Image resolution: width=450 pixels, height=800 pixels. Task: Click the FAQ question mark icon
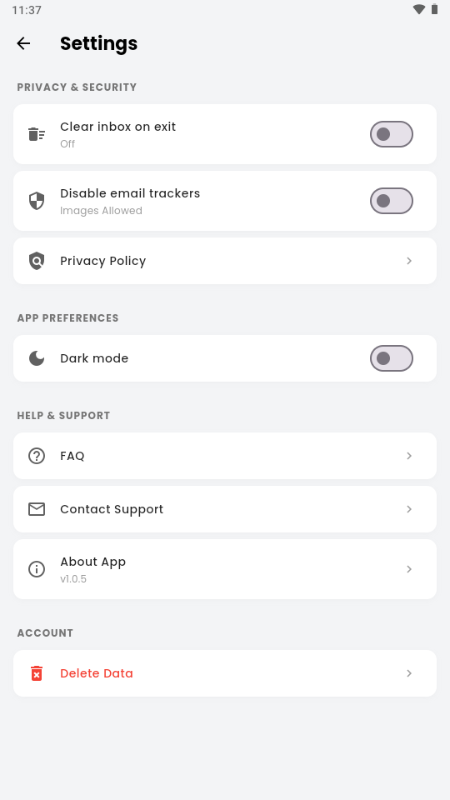36,456
